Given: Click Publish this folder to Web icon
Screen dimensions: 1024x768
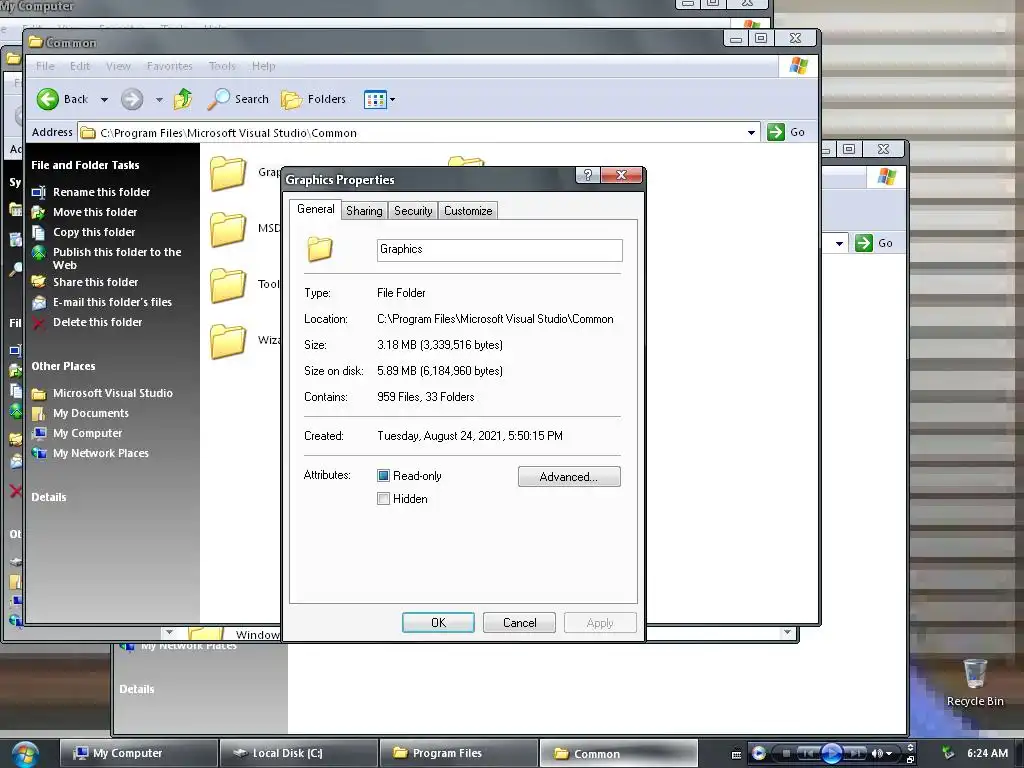Looking at the screenshot, I should (x=39, y=253).
